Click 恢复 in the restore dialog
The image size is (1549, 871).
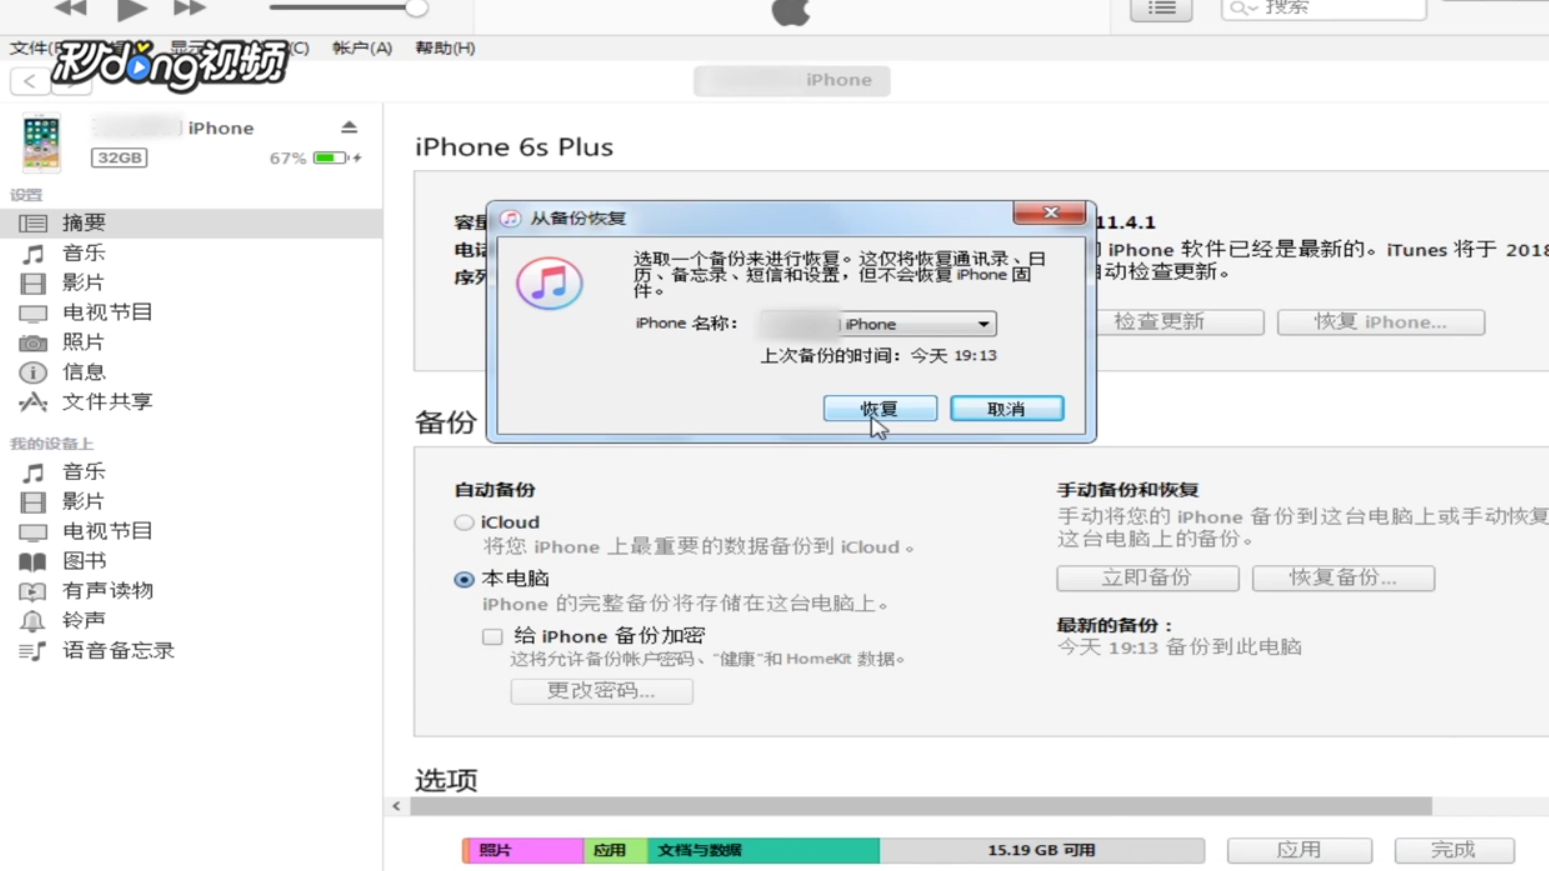pyautogui.click(x=880, y=409)
